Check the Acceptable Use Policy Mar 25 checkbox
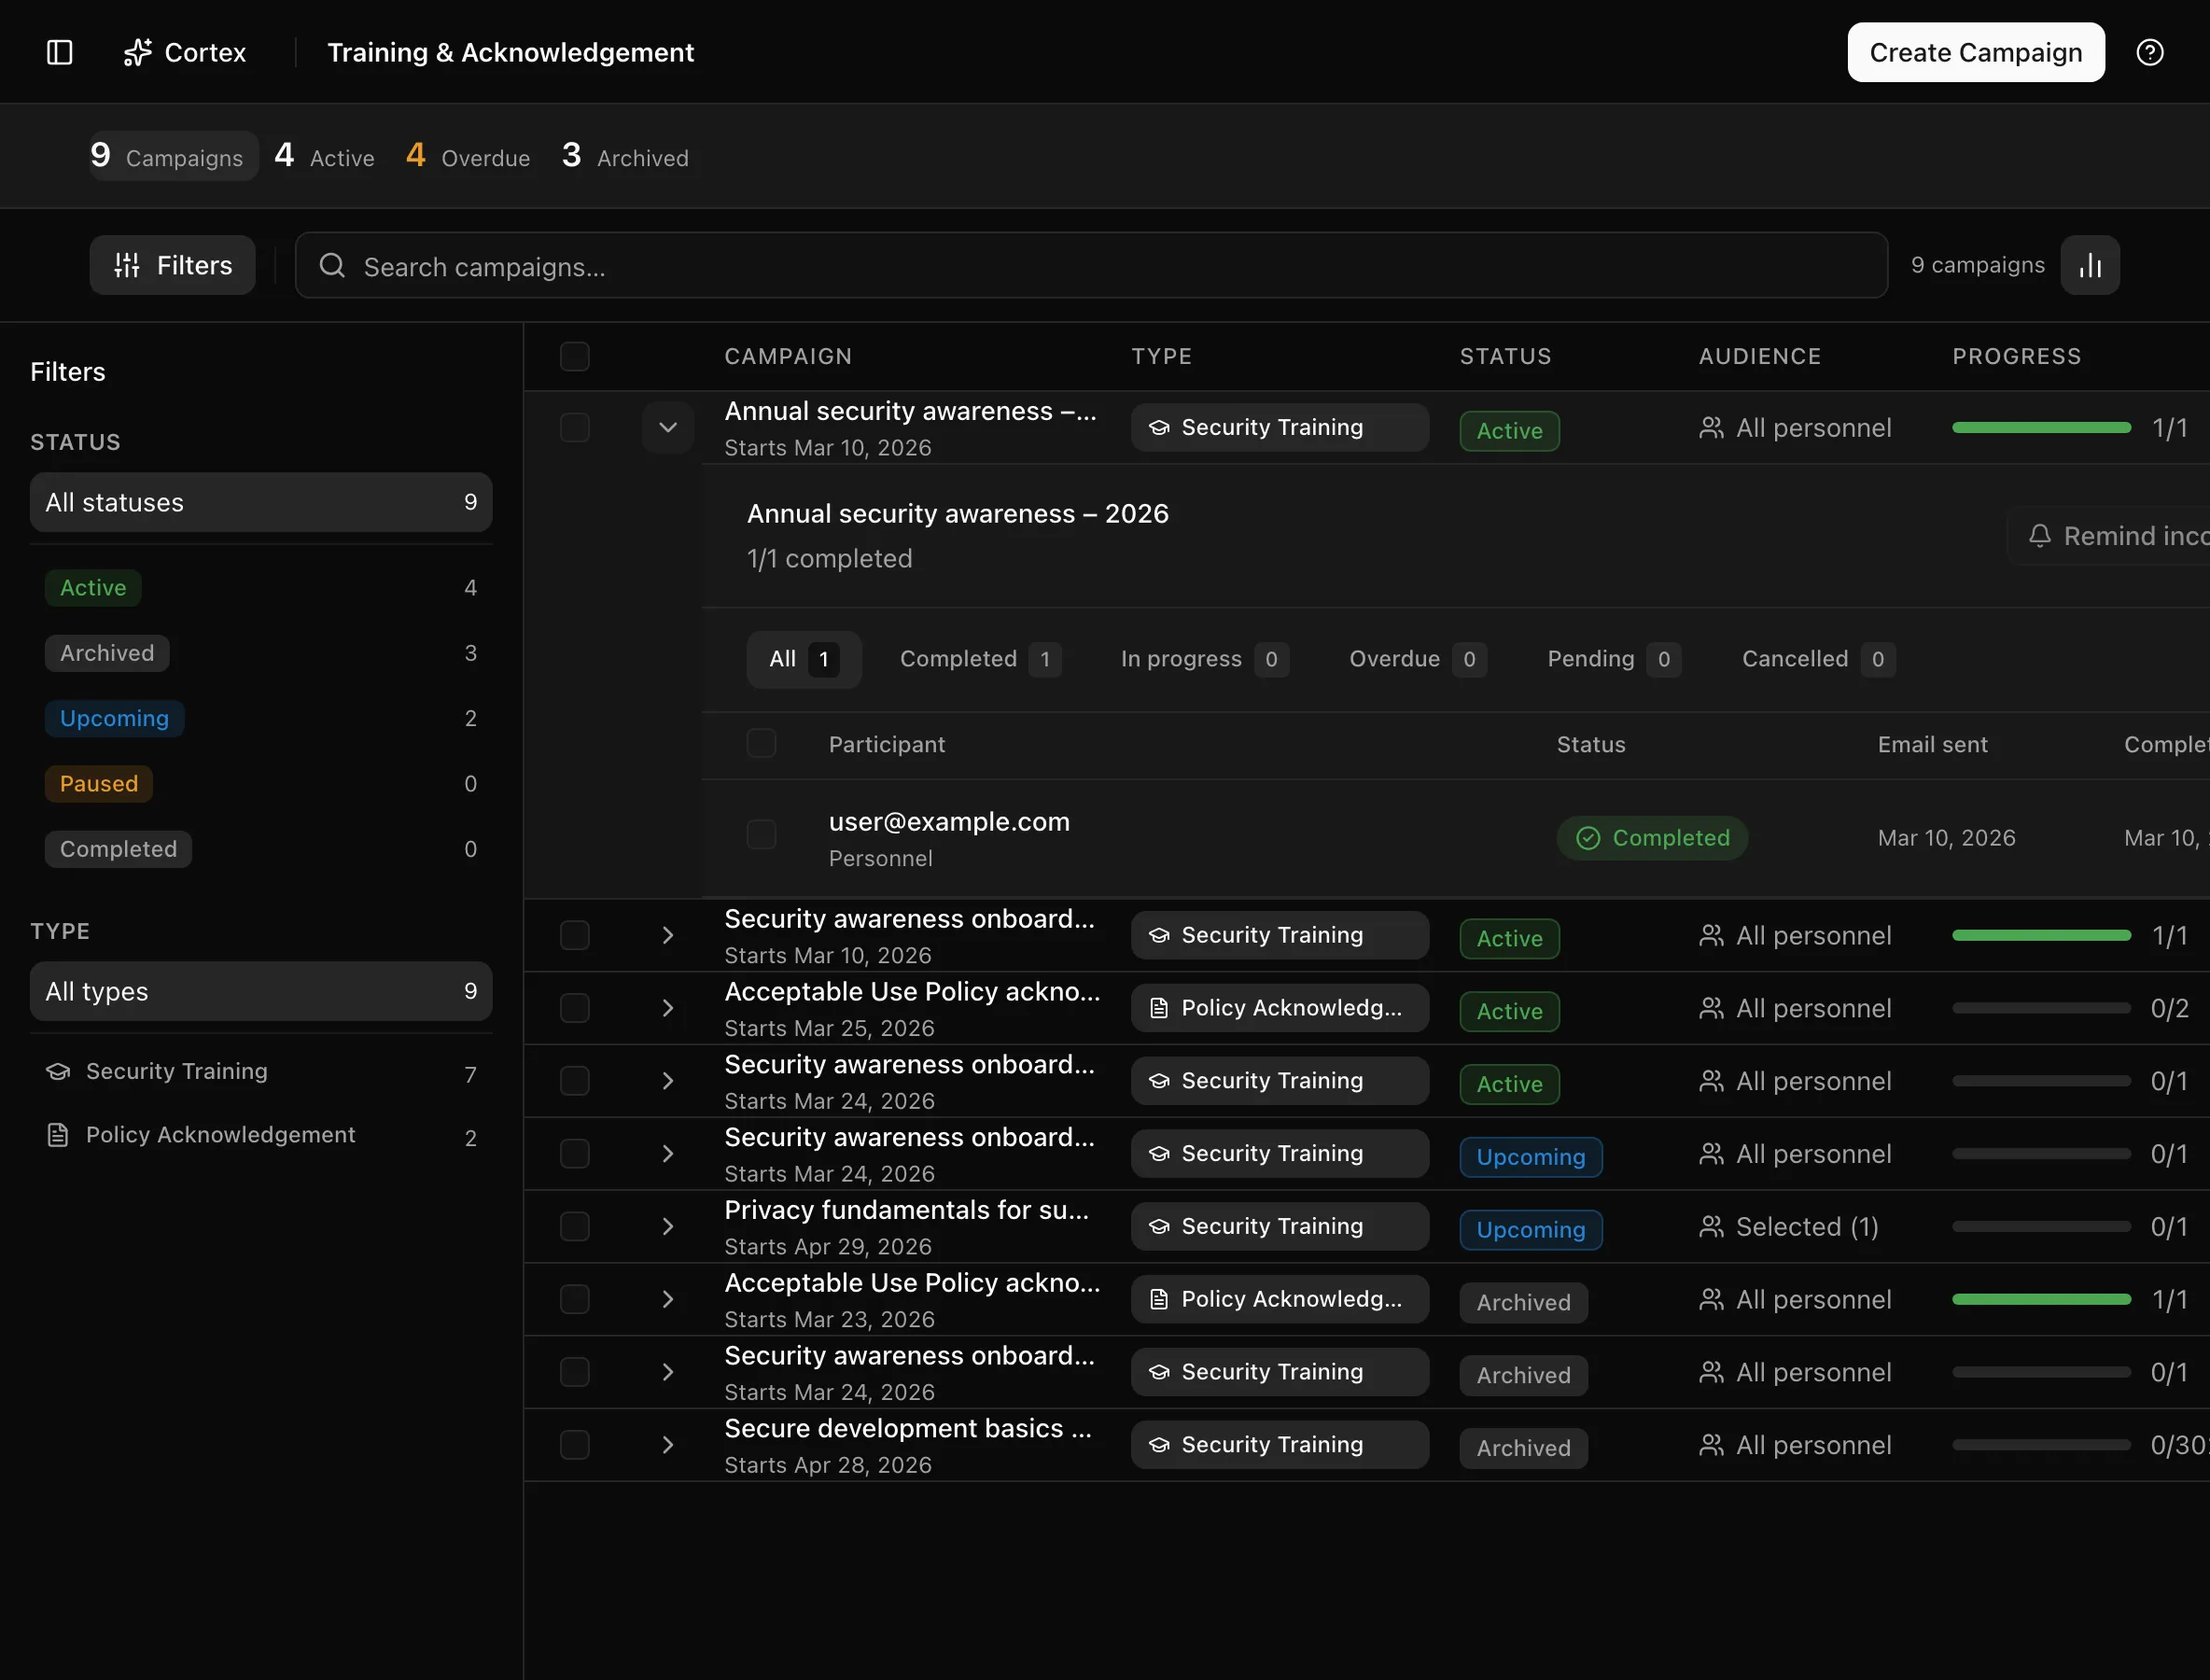The image size is (2210, 1680). [574, 1008]
